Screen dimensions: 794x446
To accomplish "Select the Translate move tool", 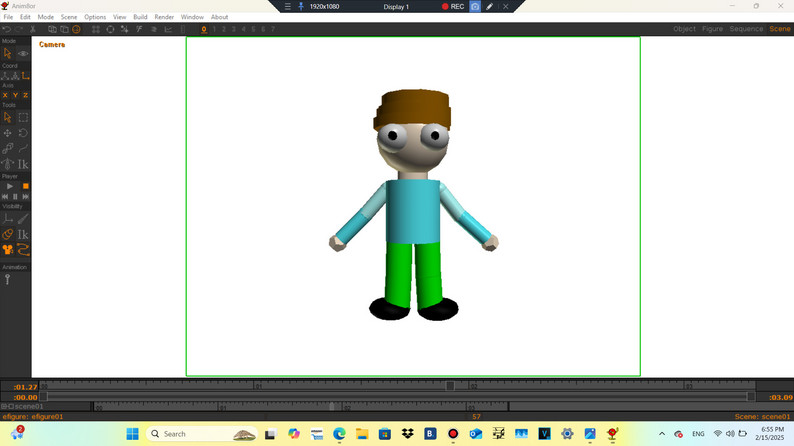I will [x=8, y=133].
